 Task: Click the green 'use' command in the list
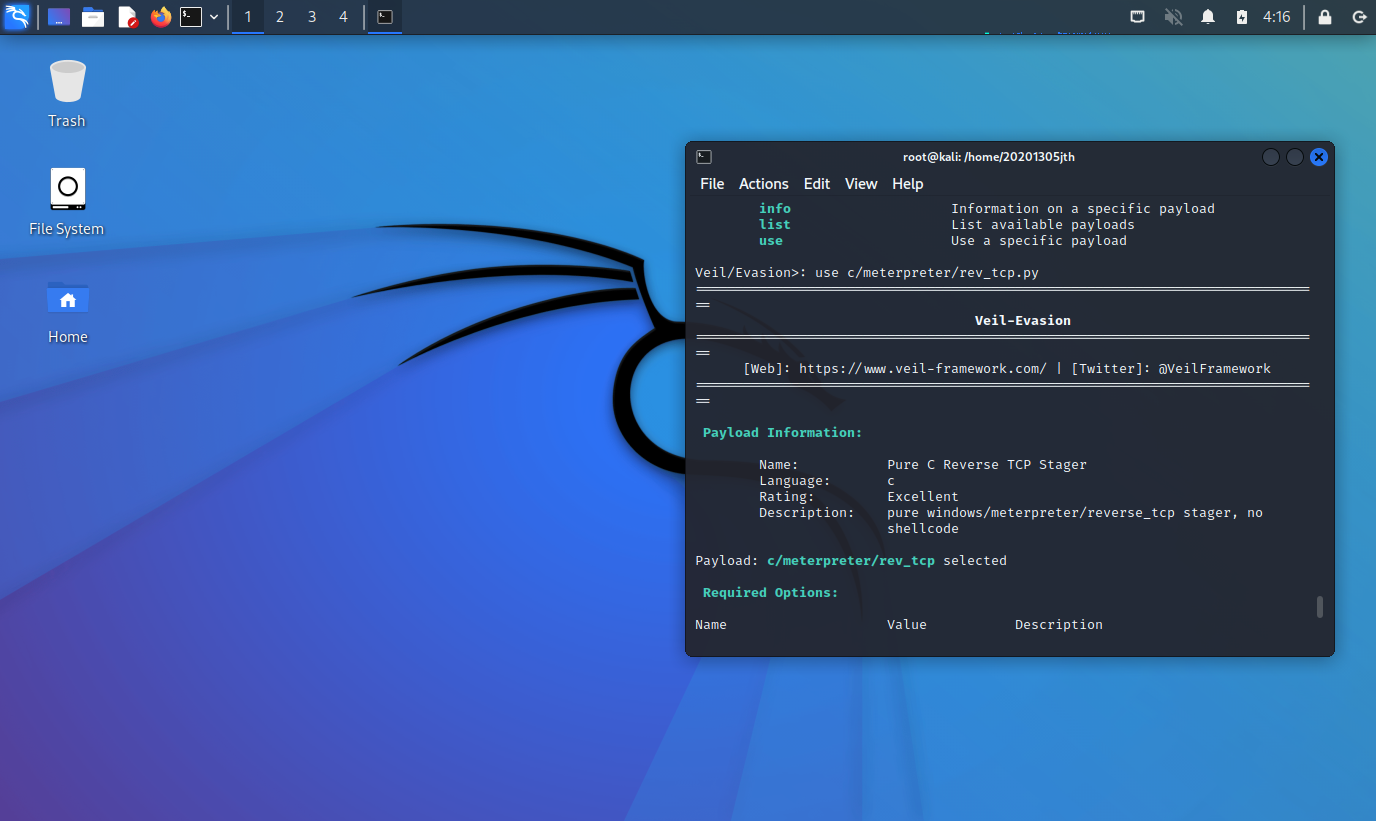[x=771, y=241]
